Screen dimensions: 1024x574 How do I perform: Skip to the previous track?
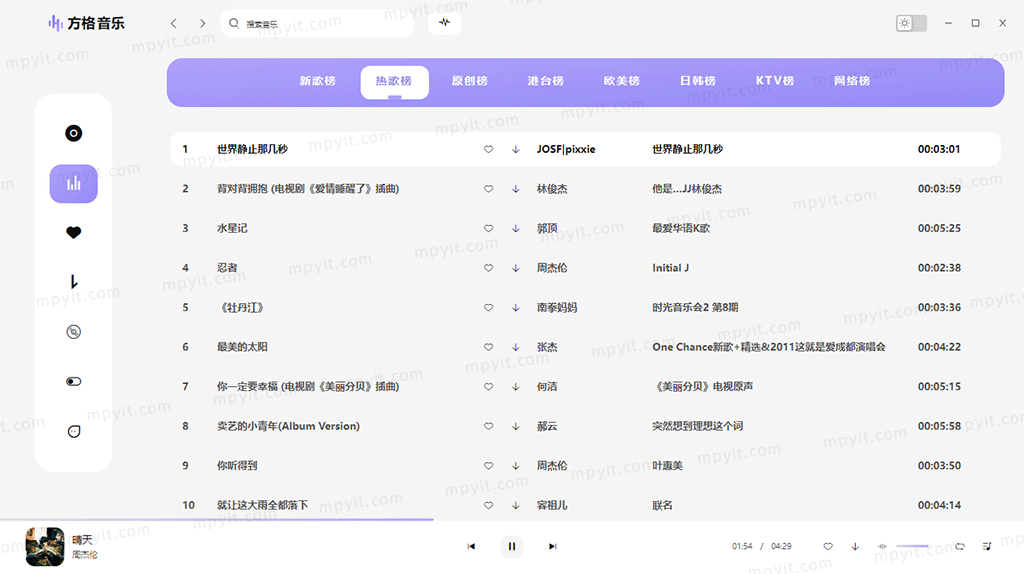(x=471, y=547)
